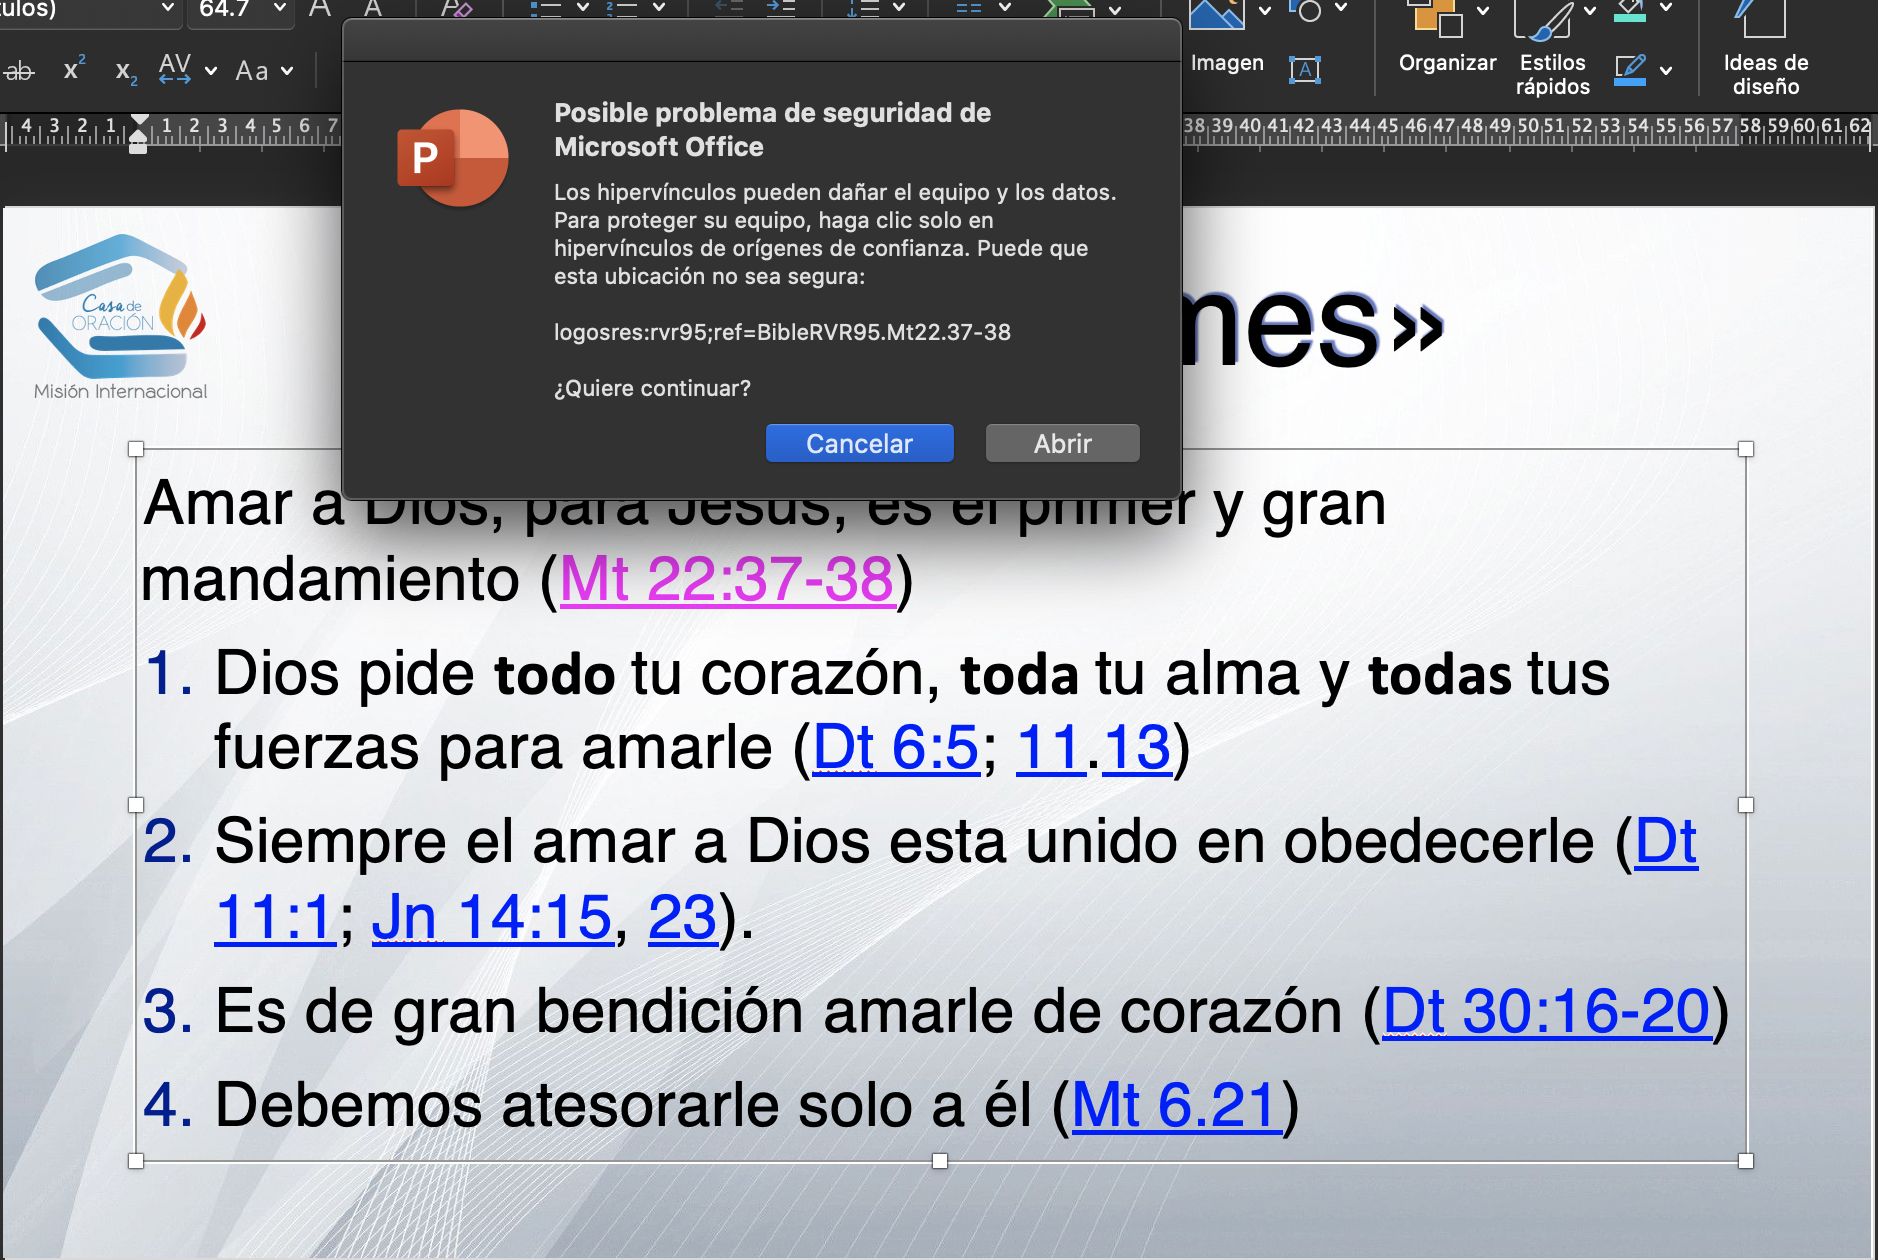The width and height of the screenshot is (1878, 1260).
Task: Toggle superscript formatting
Action: pos(74,69)
